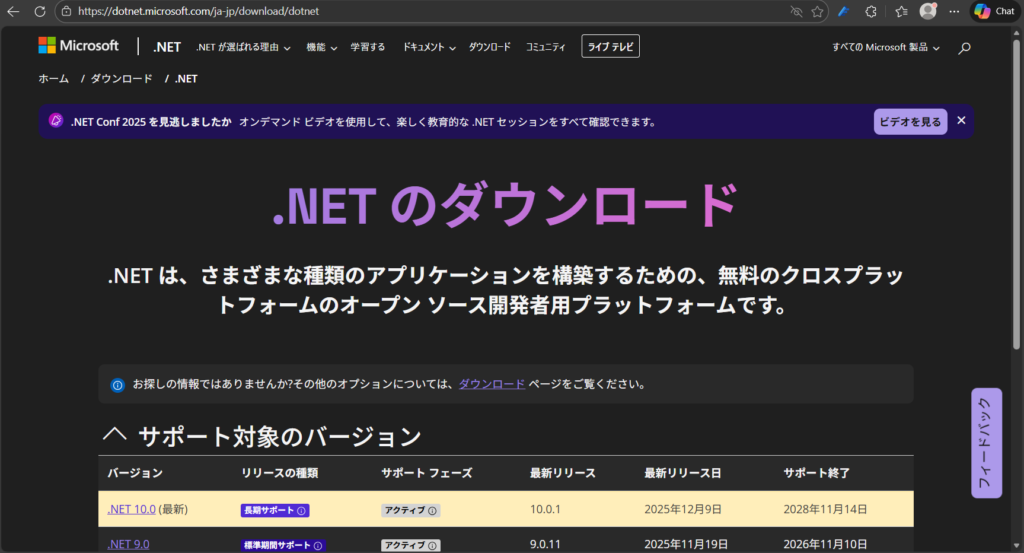The width and height of the screenshot is (1024, 553).
Task: Click info icon next to 長期サポート badge
Action: click(301, 510)
